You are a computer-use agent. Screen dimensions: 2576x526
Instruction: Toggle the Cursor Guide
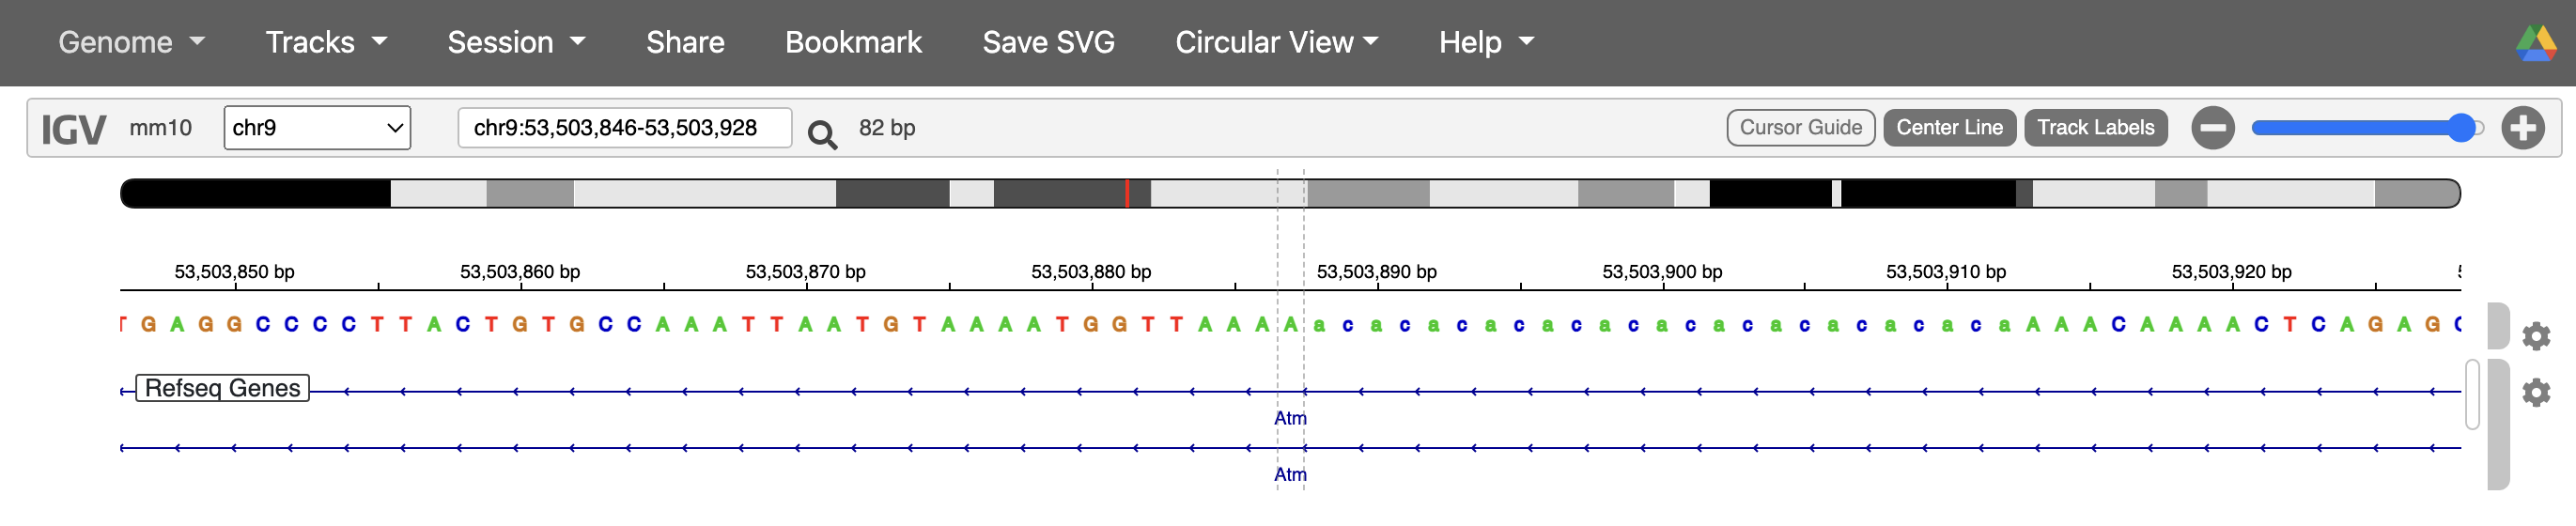(x=1799, y=128)
